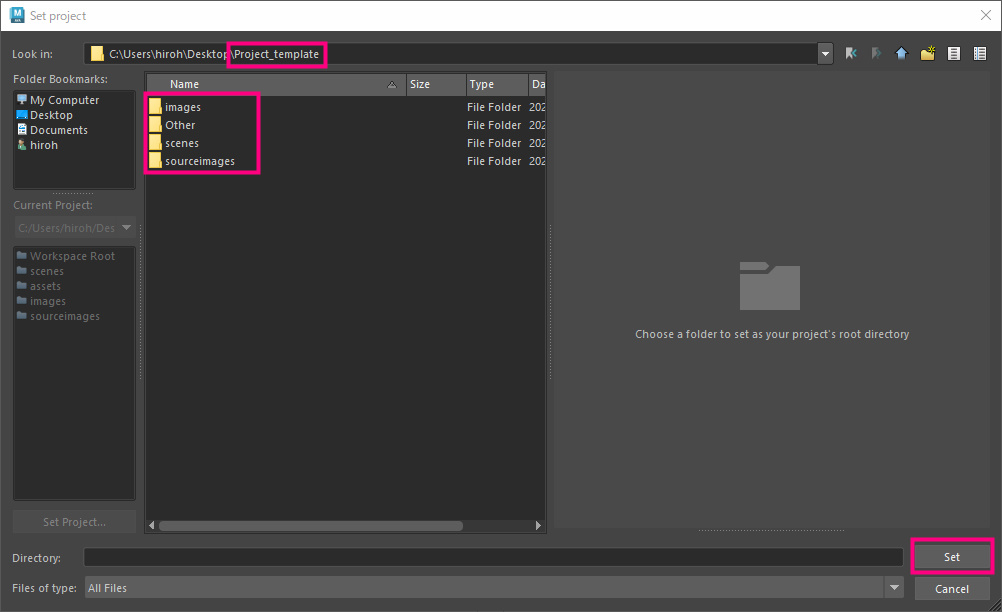The image size is (1002, 612).
Task: Select Workspace Root in project tree
Action: [x=66, y=256]
